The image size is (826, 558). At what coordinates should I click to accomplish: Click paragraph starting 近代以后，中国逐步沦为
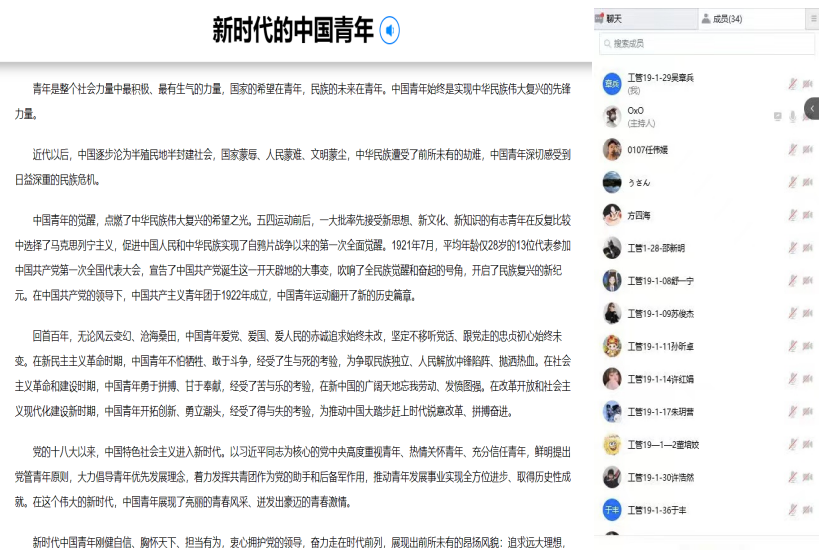(293, 167)
